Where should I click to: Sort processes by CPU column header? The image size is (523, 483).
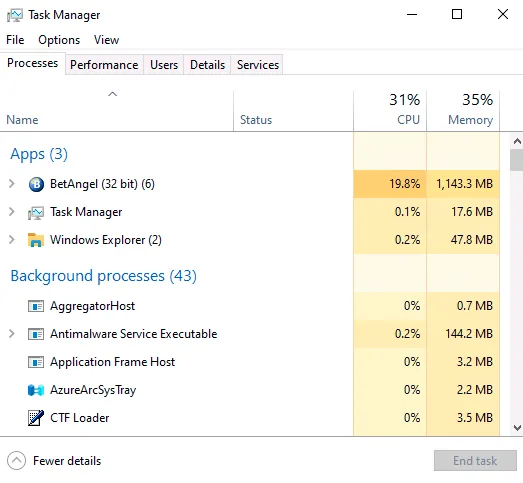[390, 110]
